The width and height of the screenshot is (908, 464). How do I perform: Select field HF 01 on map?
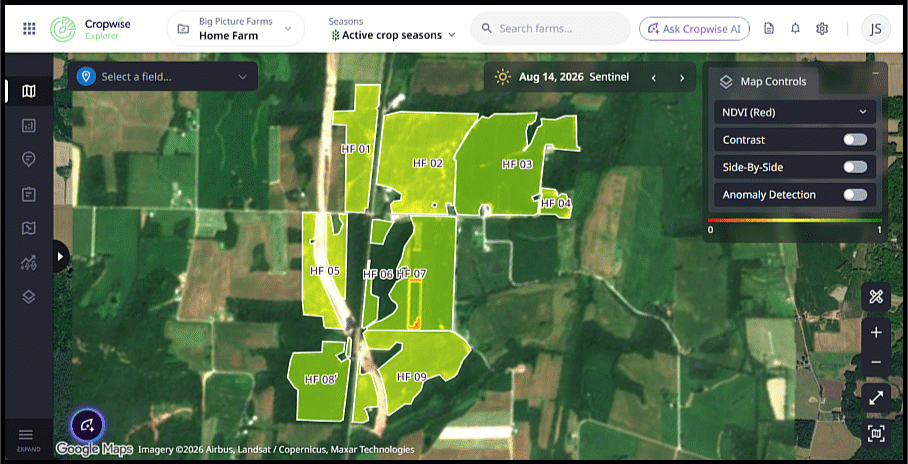(355, 149)
